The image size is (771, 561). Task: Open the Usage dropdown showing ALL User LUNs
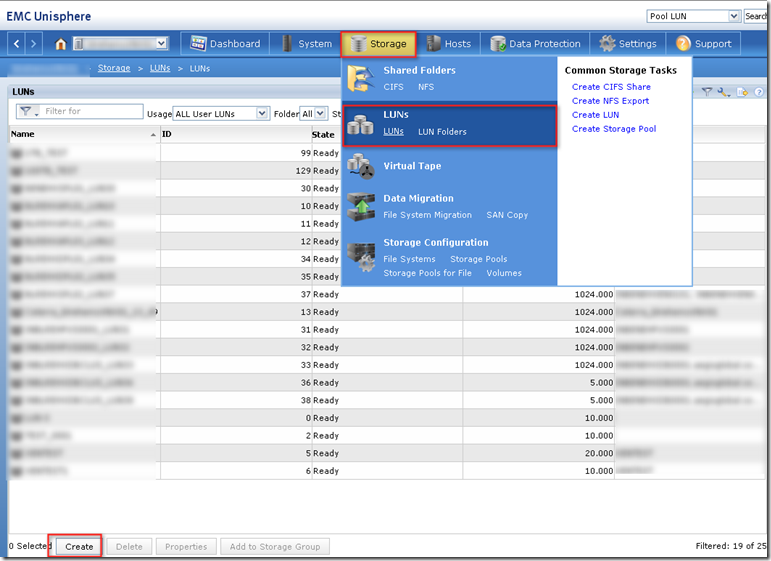point(221,114)
